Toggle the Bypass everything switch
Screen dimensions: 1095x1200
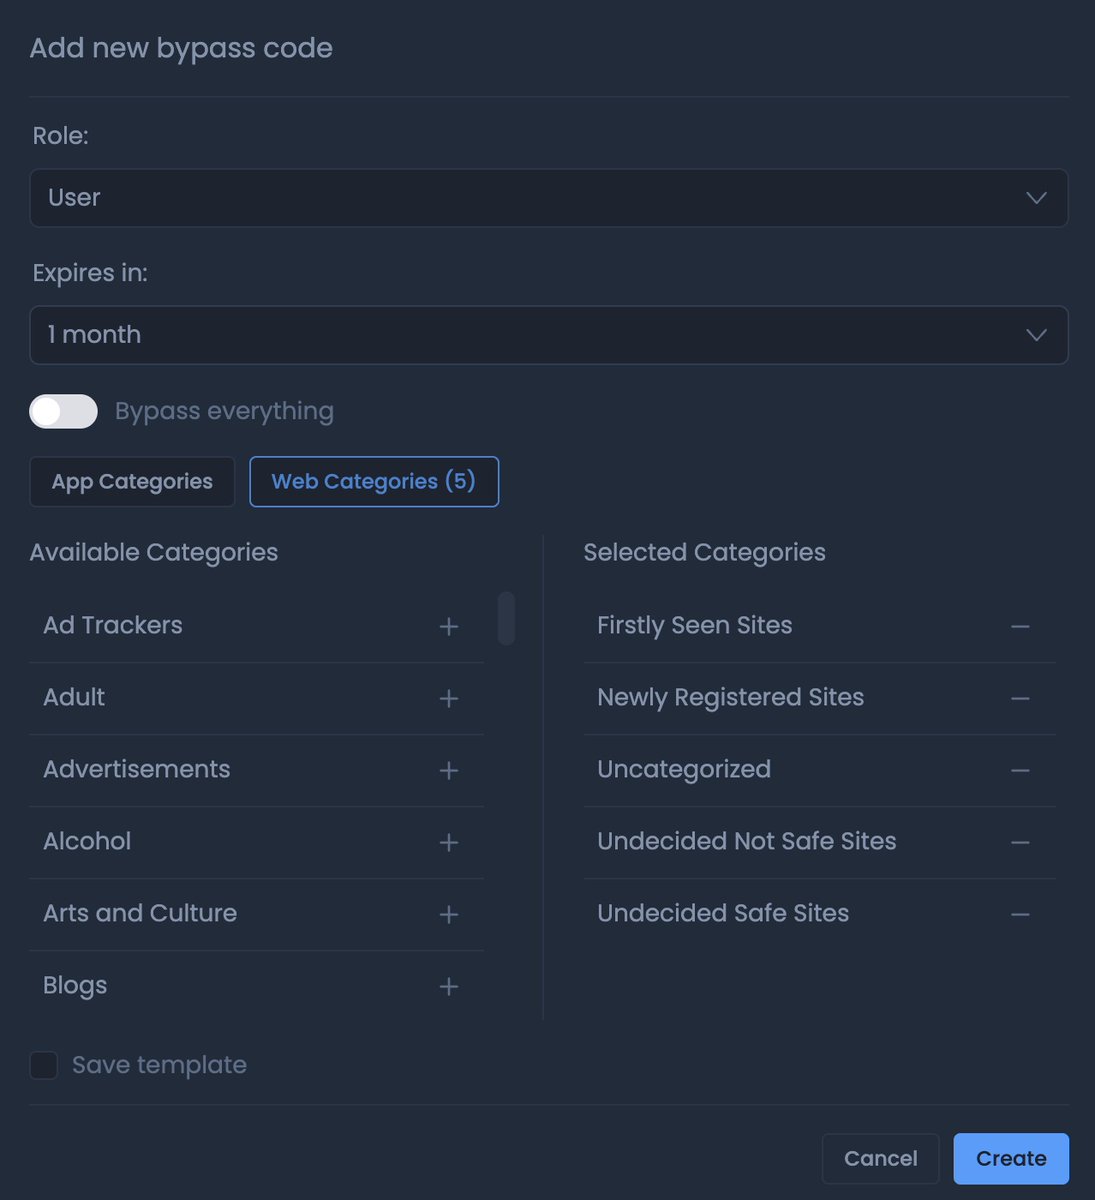[63, 411]
